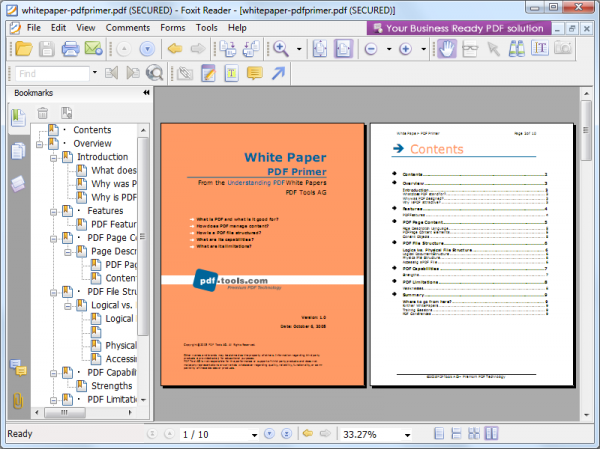Open the Comments menu

click(x=128, y=27)
